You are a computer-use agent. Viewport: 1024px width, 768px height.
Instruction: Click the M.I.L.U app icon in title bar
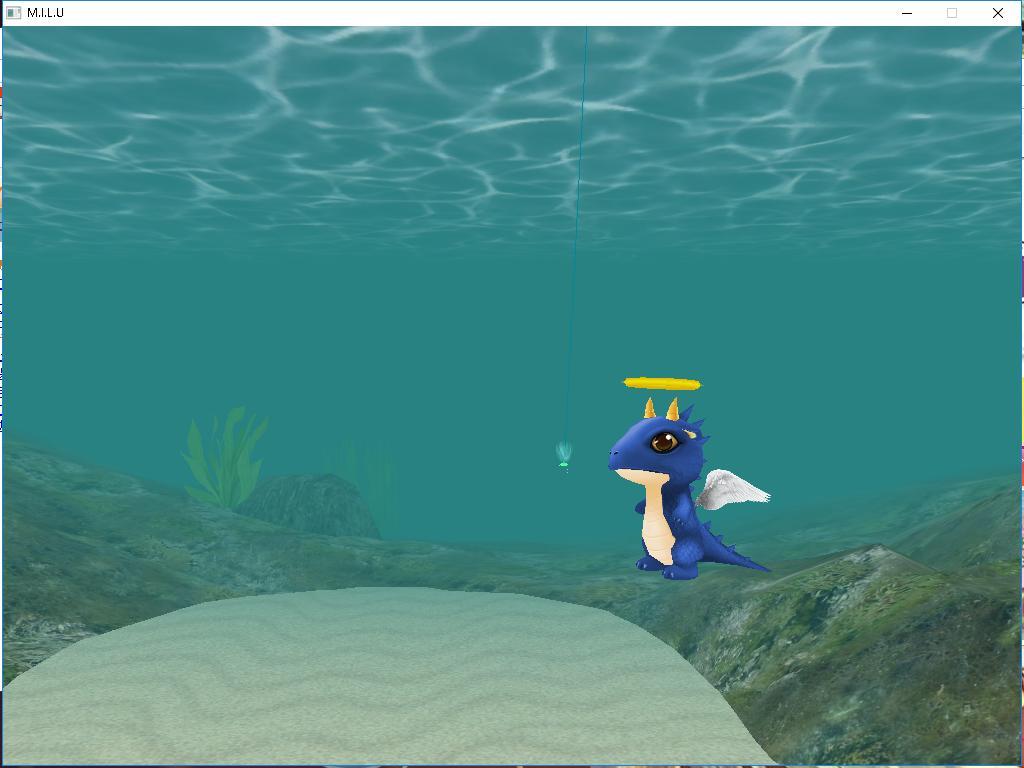point(14,13)
